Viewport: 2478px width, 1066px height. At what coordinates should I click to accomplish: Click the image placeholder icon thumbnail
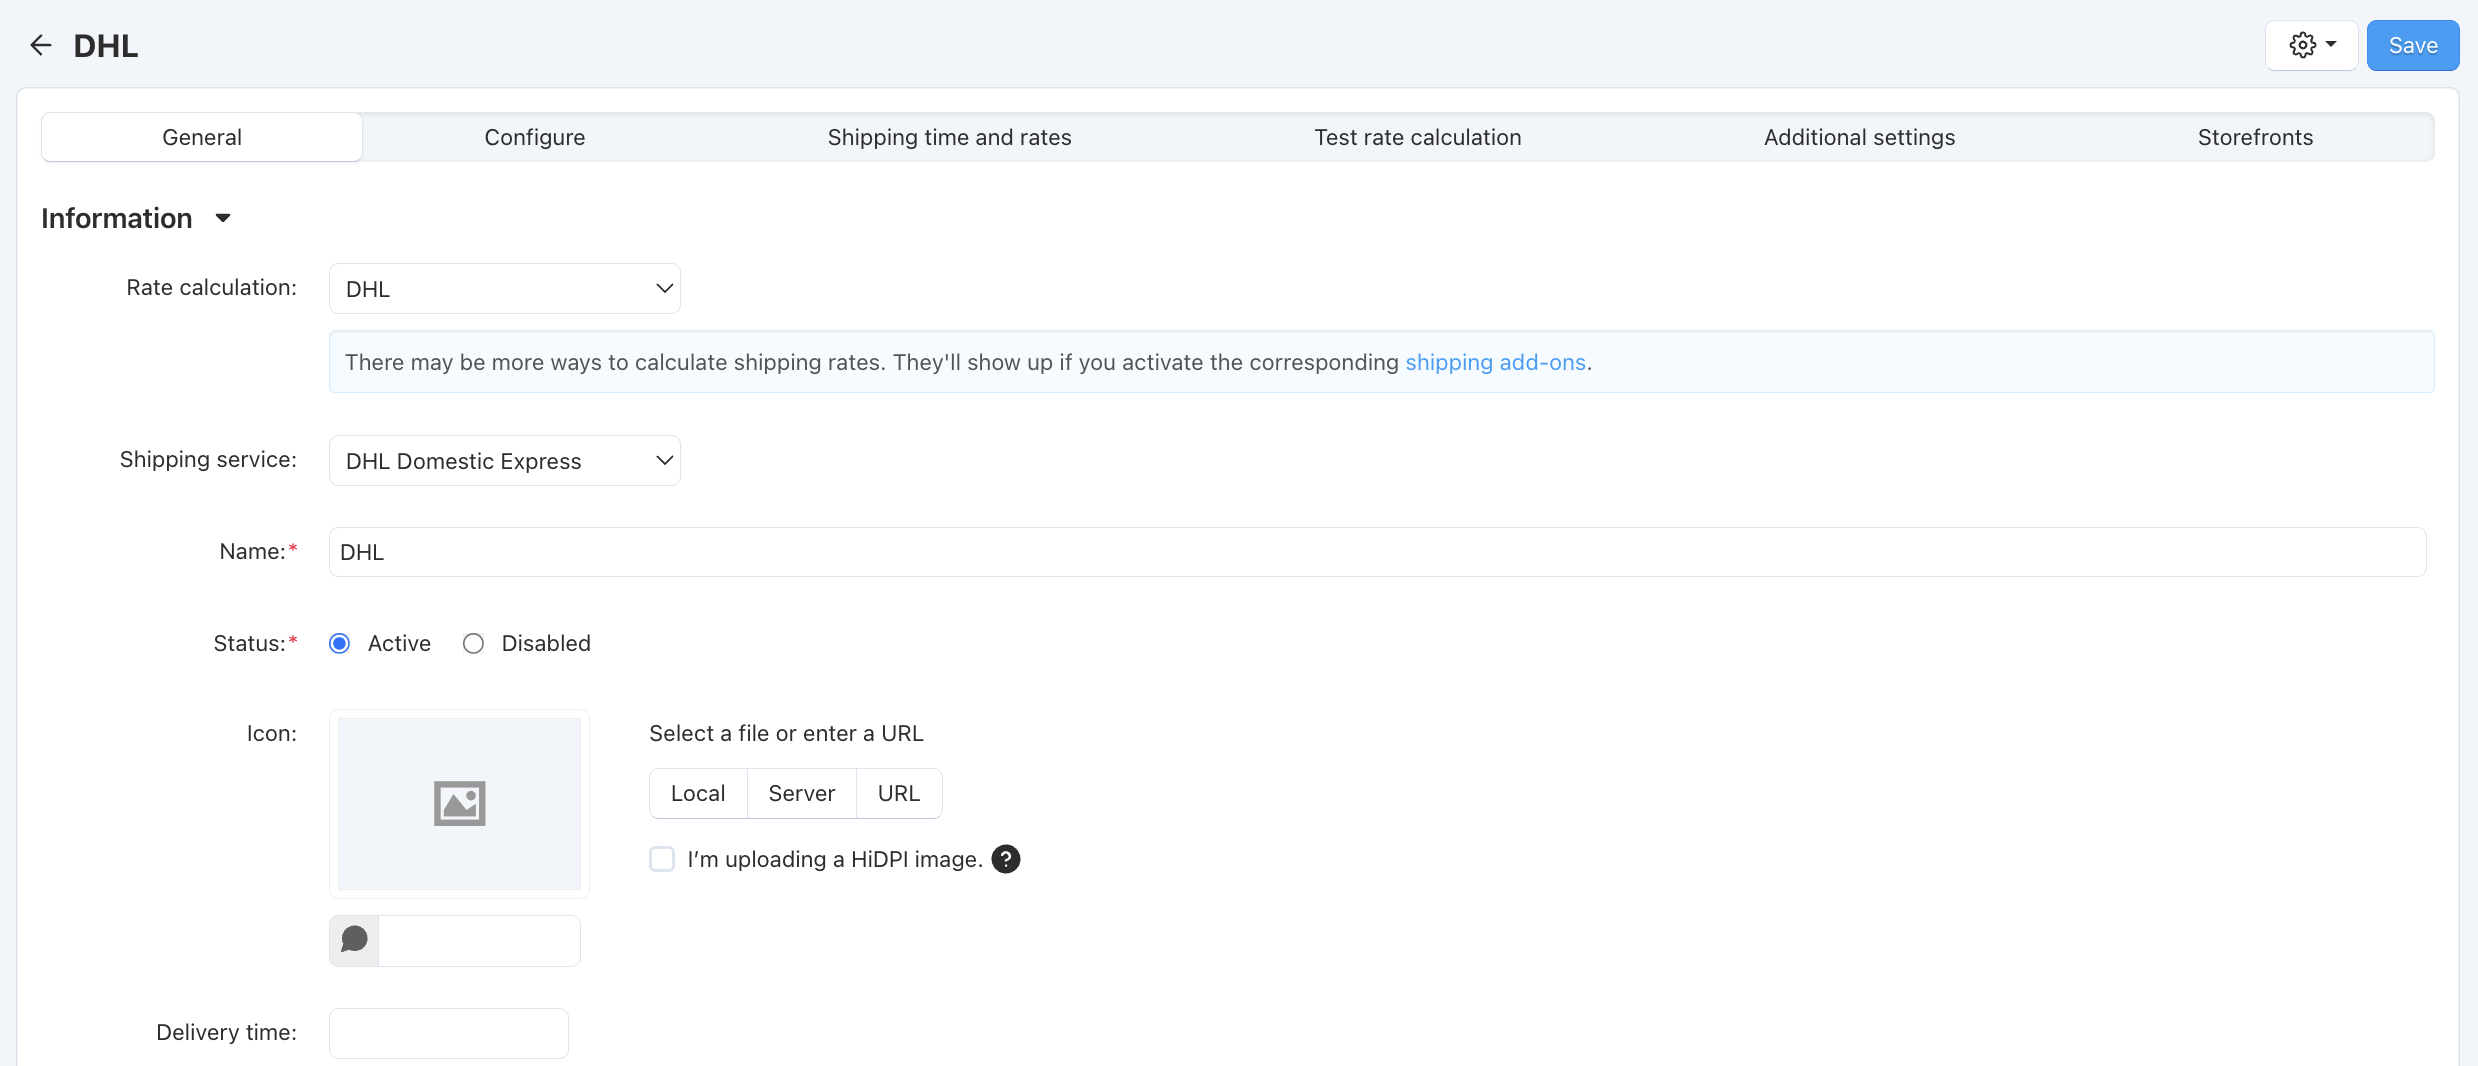pos(459,803)
